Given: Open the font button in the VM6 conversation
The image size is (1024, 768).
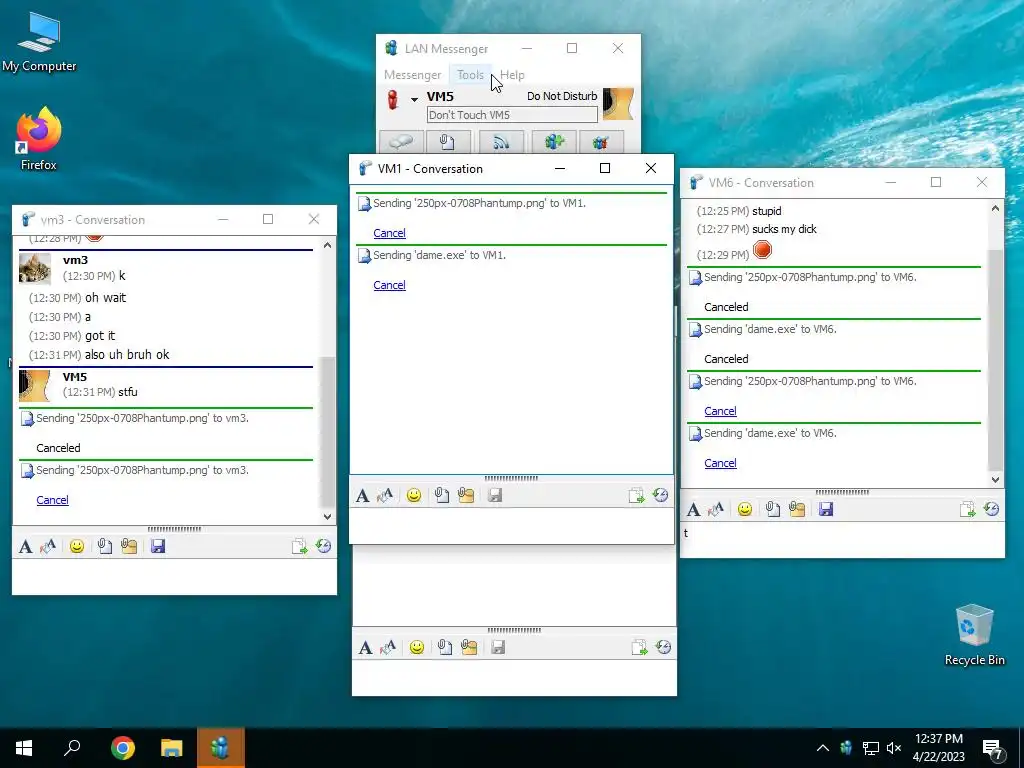Looking at the screenshot, I should [694, 509].
